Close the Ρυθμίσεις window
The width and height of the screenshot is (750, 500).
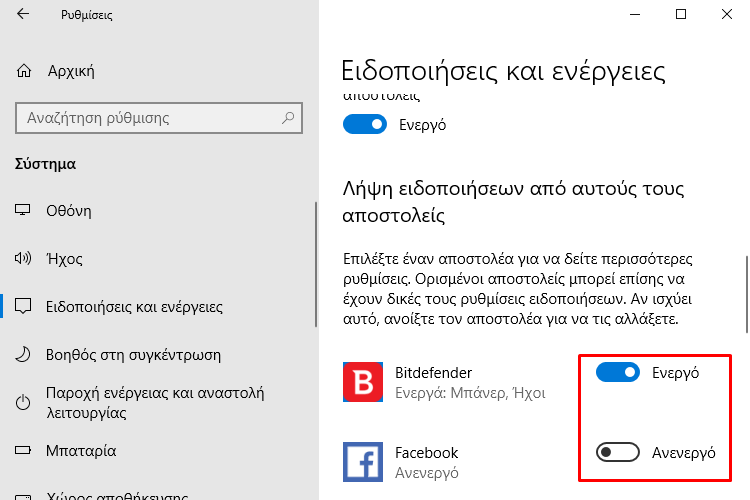tap(727, 14)
